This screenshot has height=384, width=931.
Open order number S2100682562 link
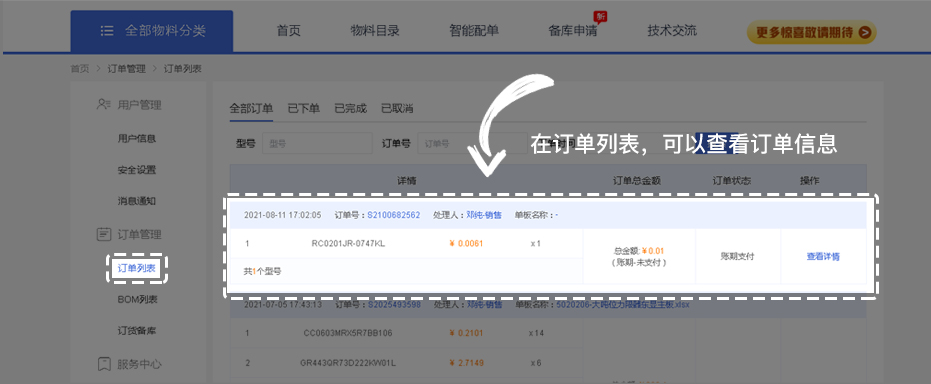(394, 215)
